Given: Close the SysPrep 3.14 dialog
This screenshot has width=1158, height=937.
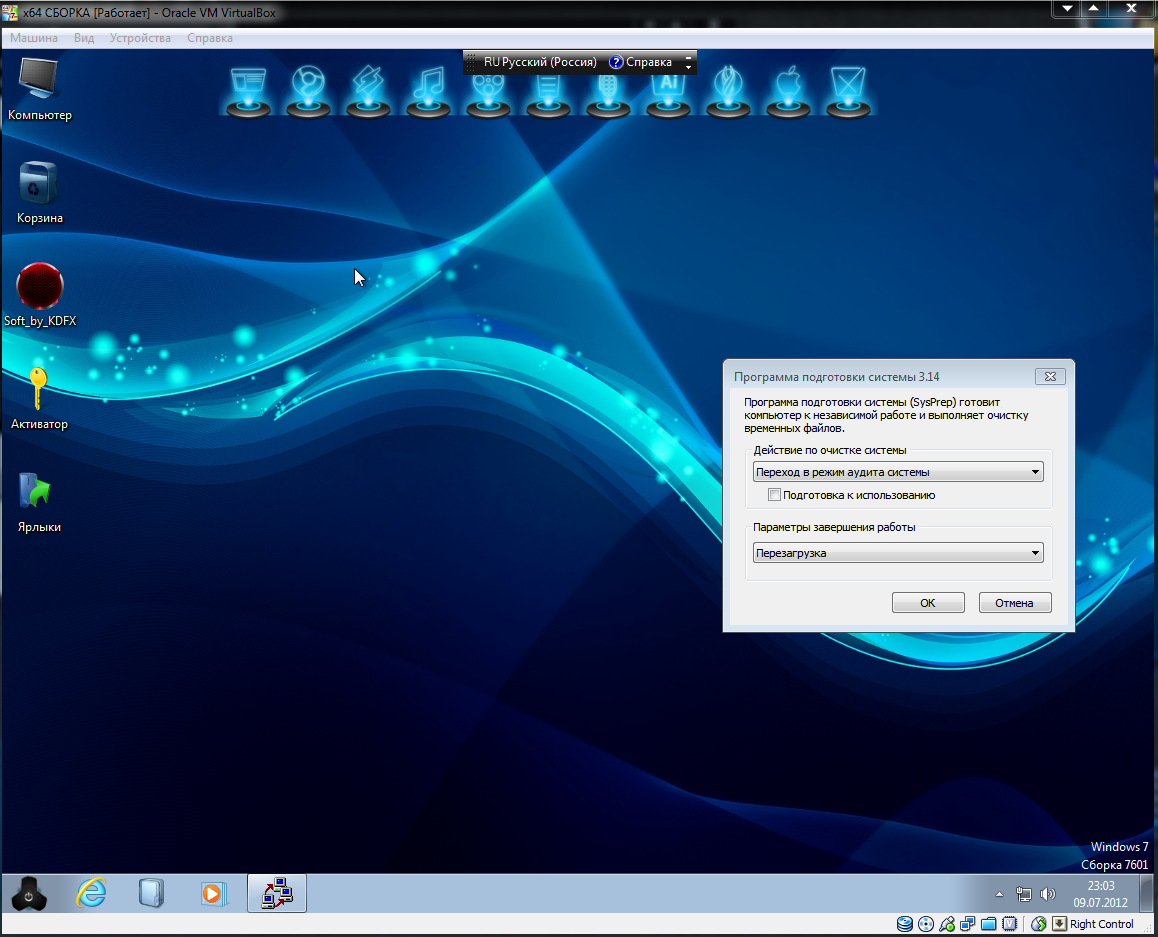Looking at the screenshot, I should click(x=1050, y=377).
